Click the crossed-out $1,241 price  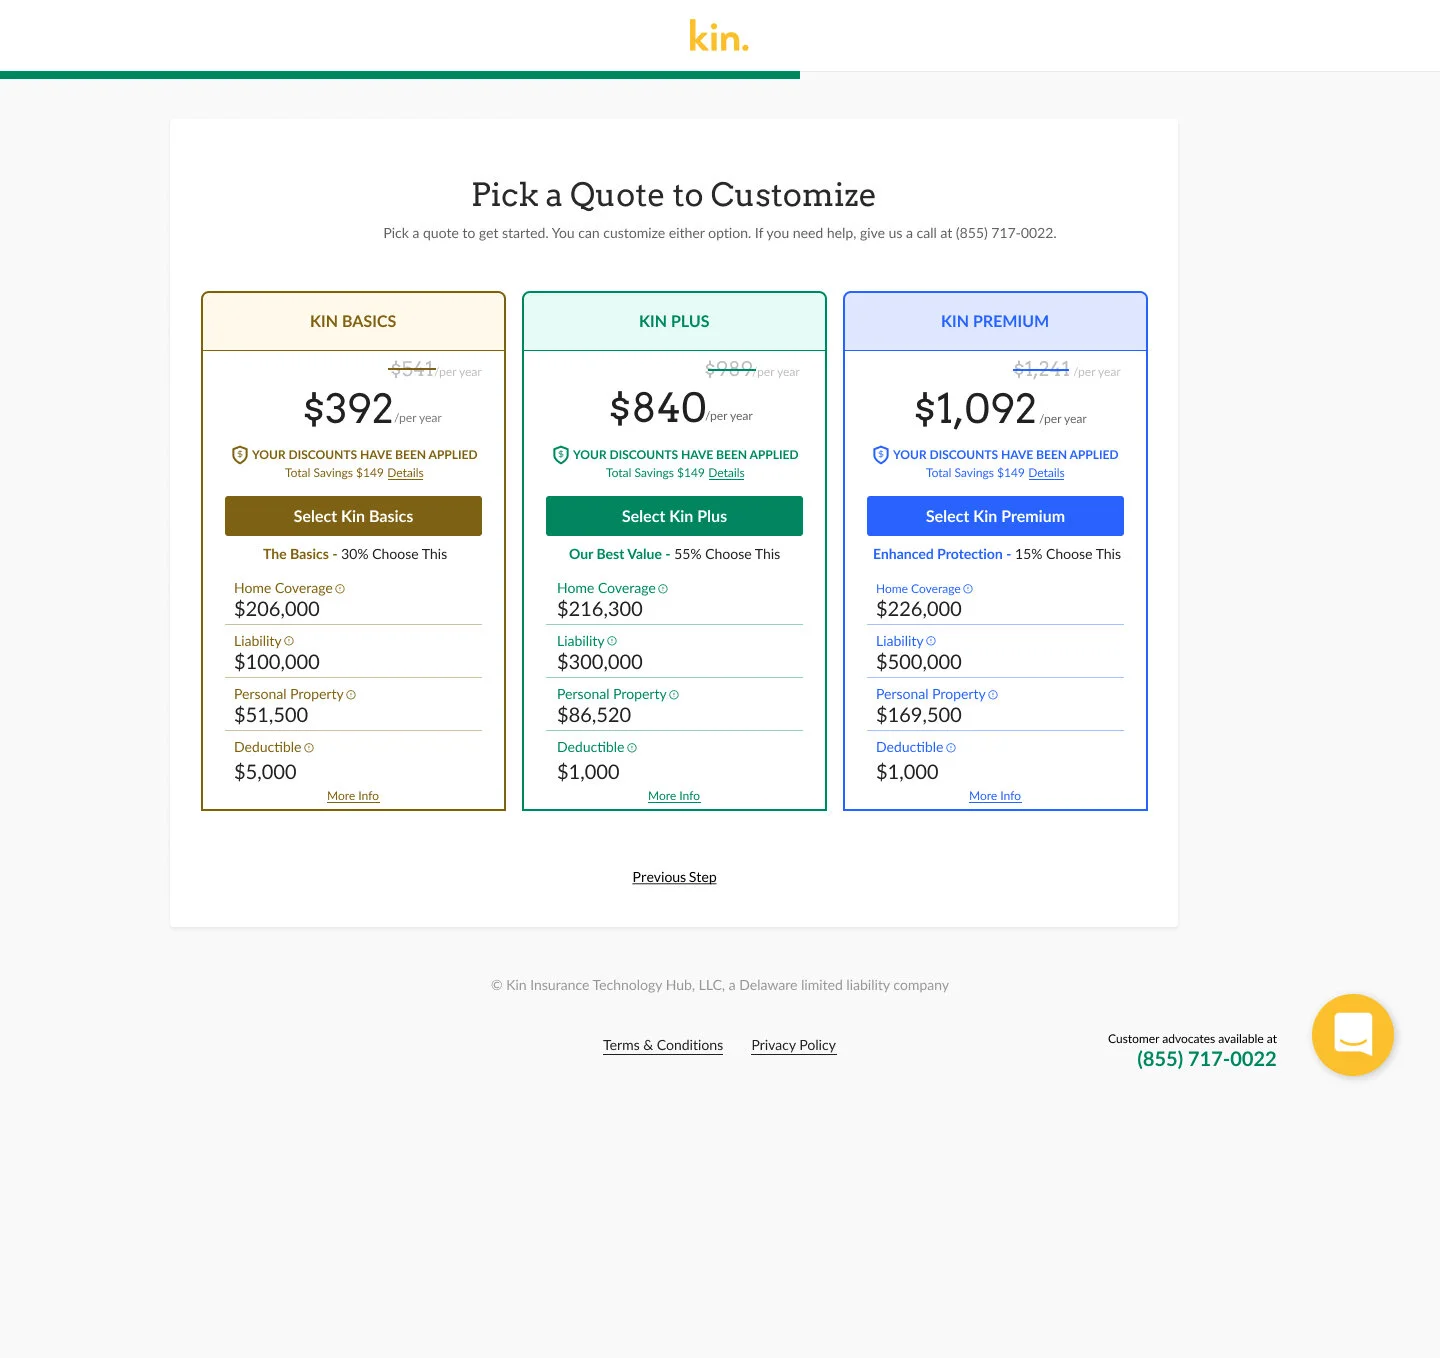[1041, 369]
